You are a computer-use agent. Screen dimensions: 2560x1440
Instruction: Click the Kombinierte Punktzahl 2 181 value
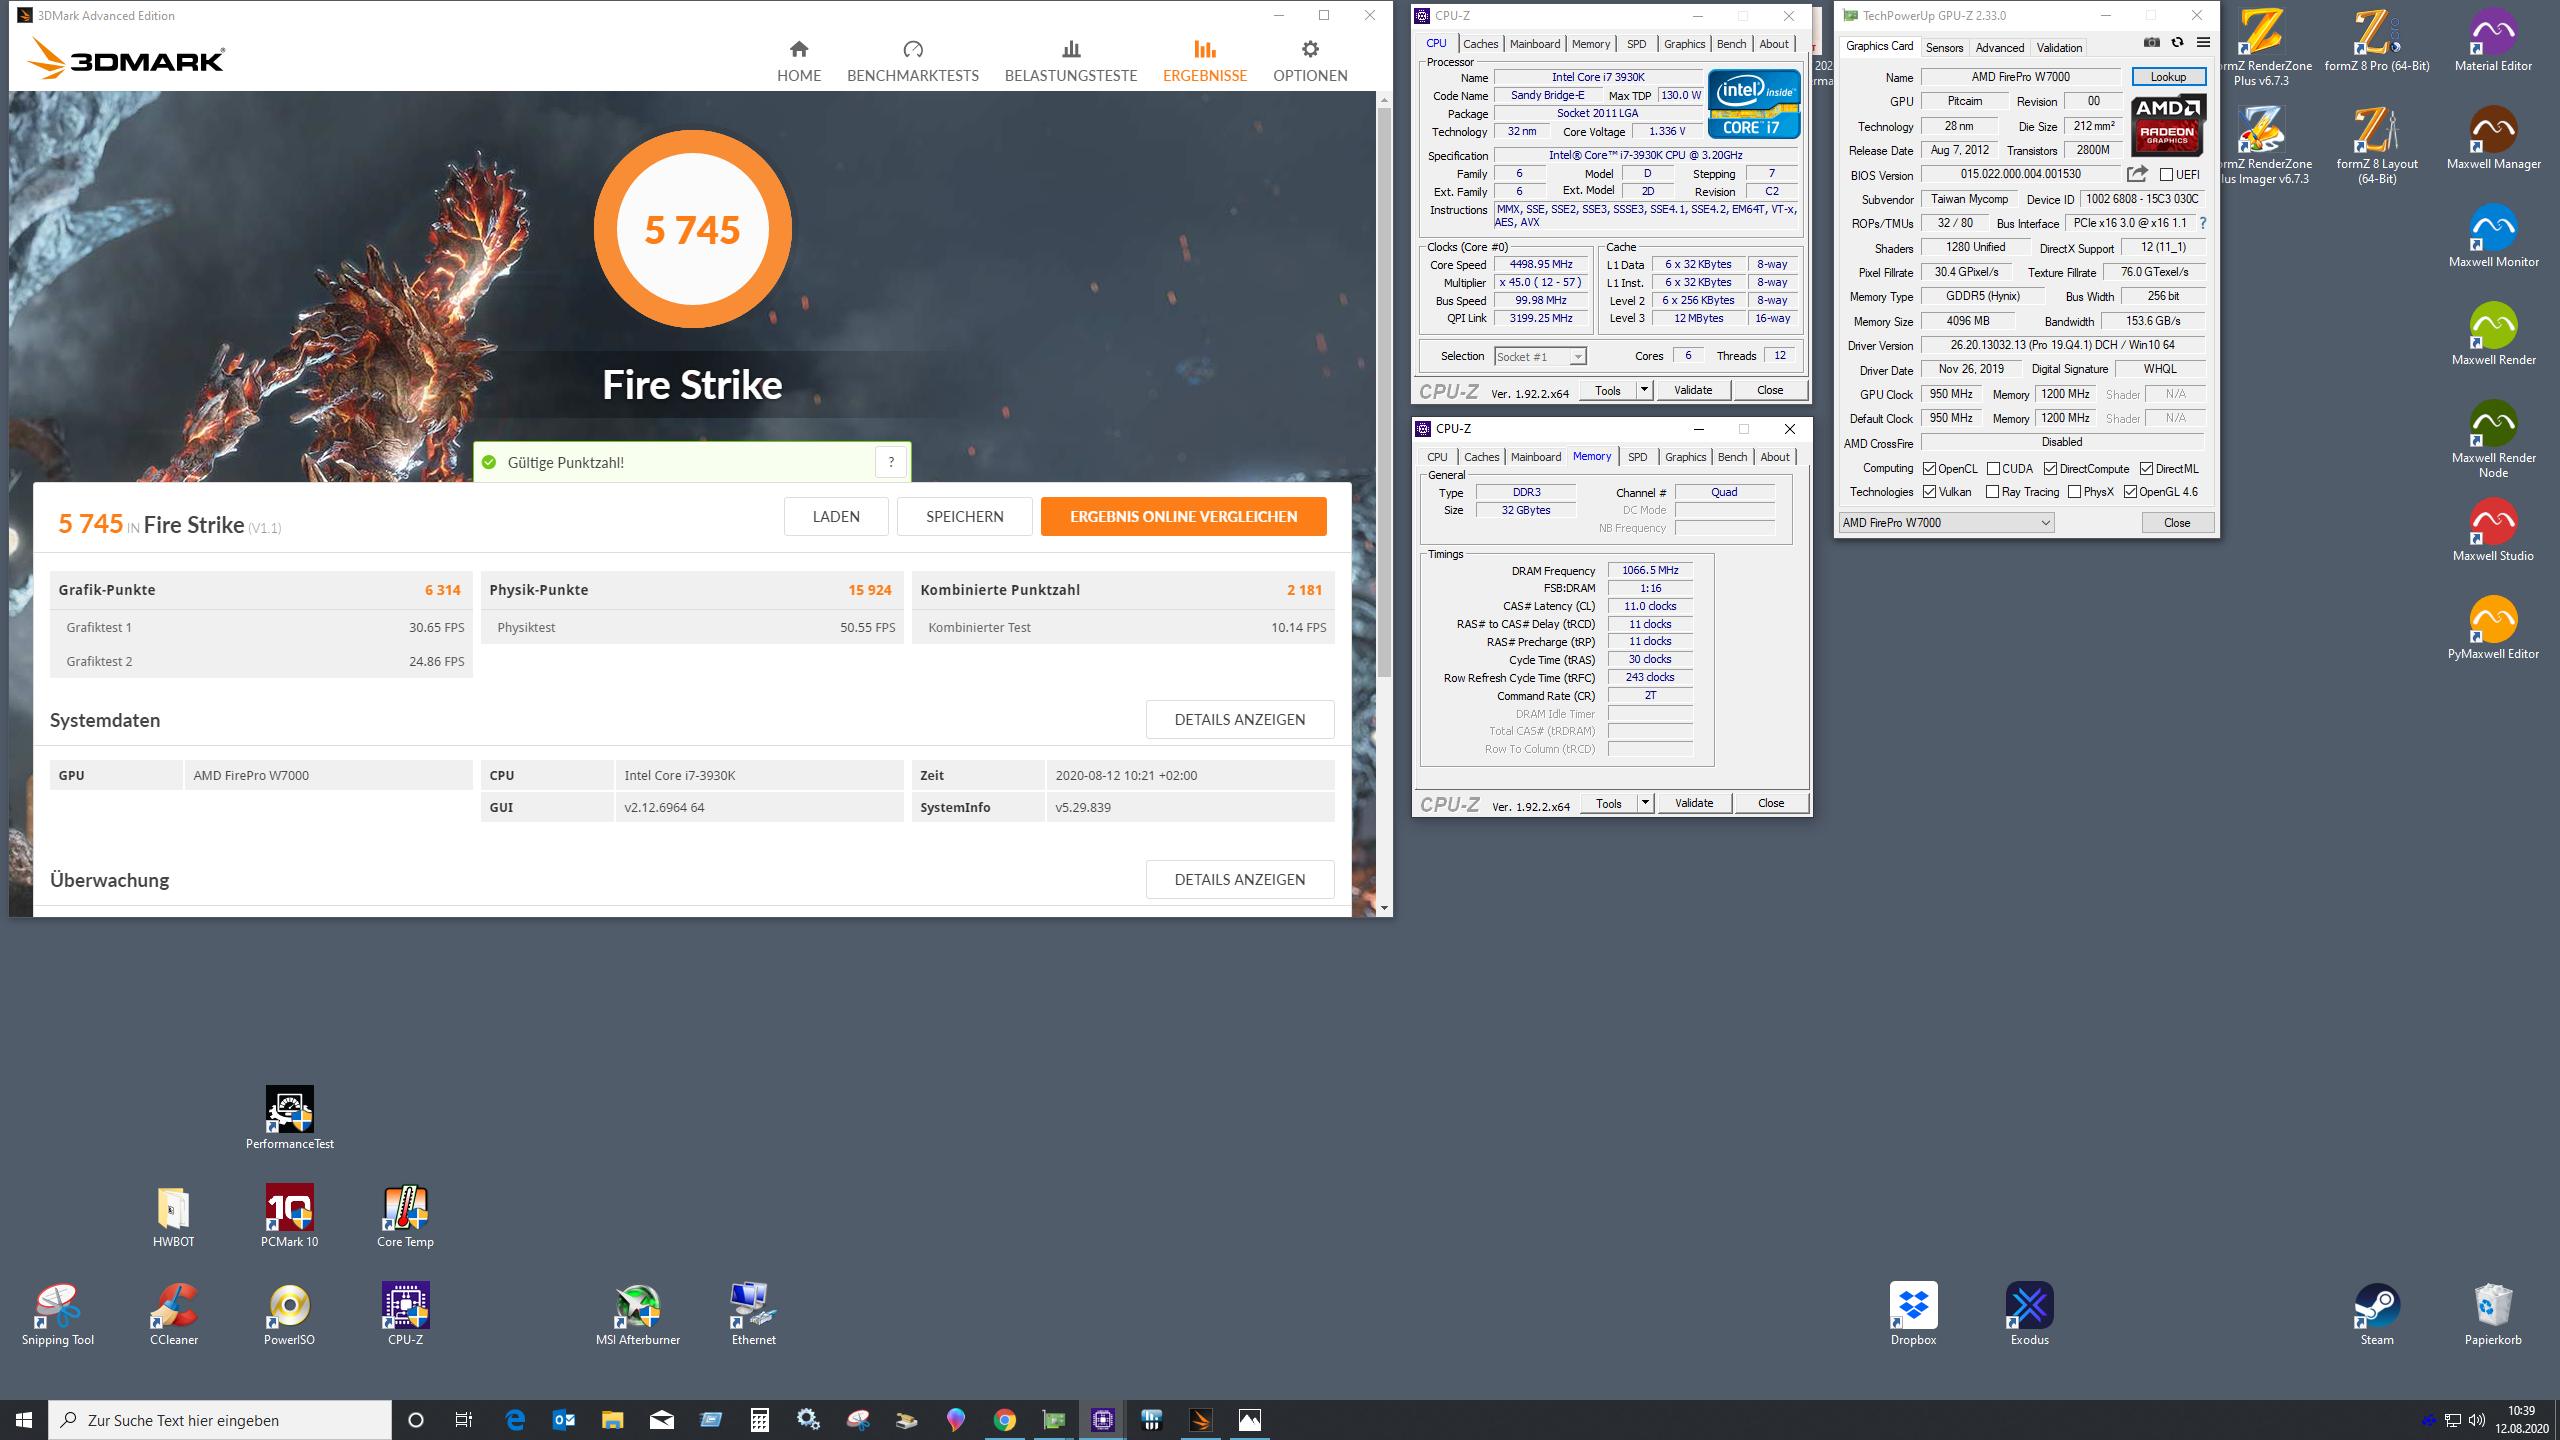pos(1304,590)
